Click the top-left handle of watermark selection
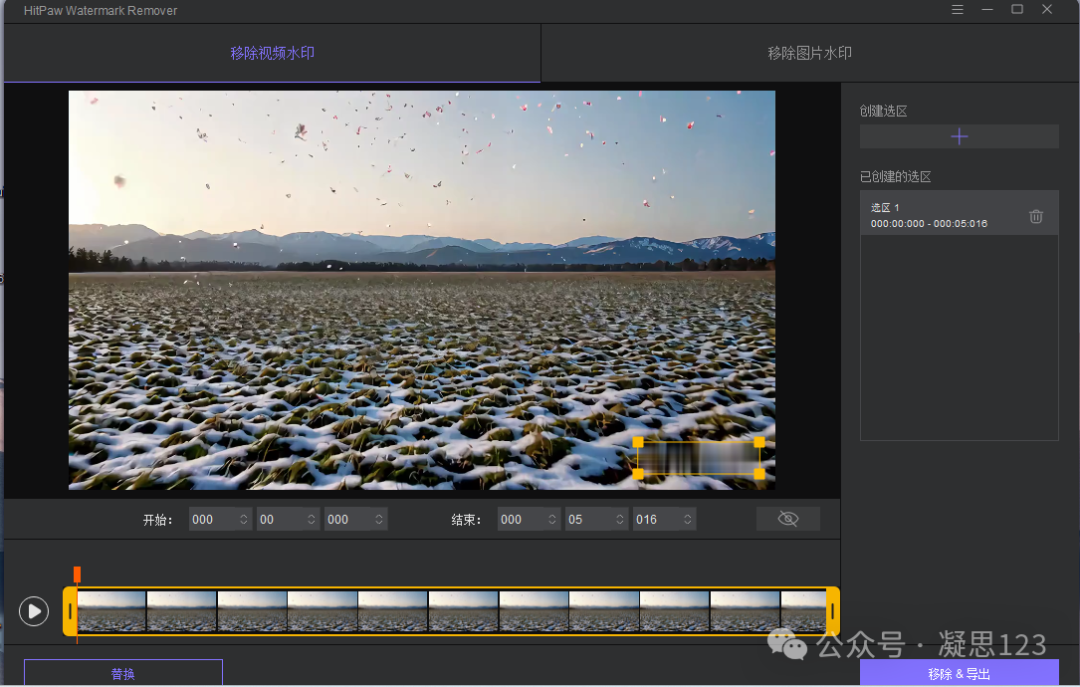 click(638, 442)
